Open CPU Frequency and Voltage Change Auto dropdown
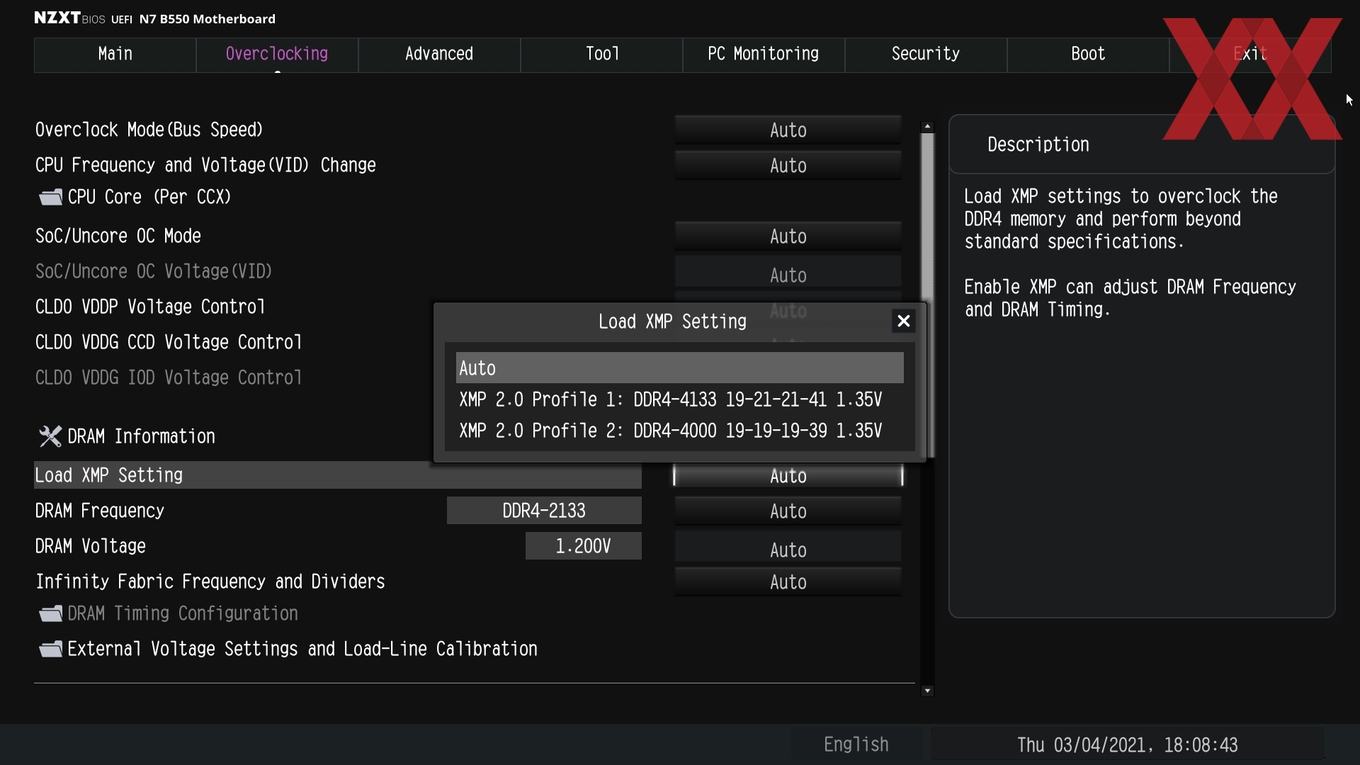The height and width of the screenshot is (765, 1360). pos(788,165)
